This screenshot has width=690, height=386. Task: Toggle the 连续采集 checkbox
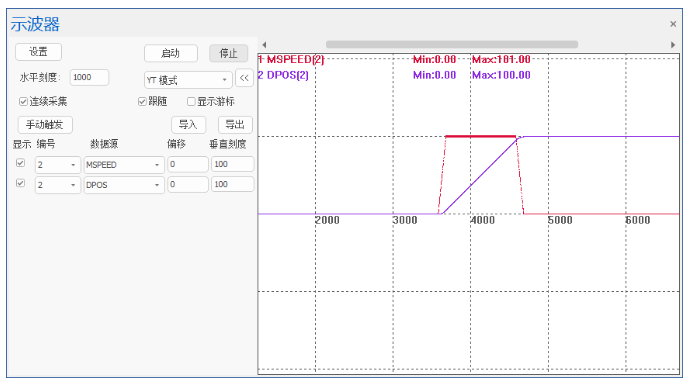tap(23, 102)
